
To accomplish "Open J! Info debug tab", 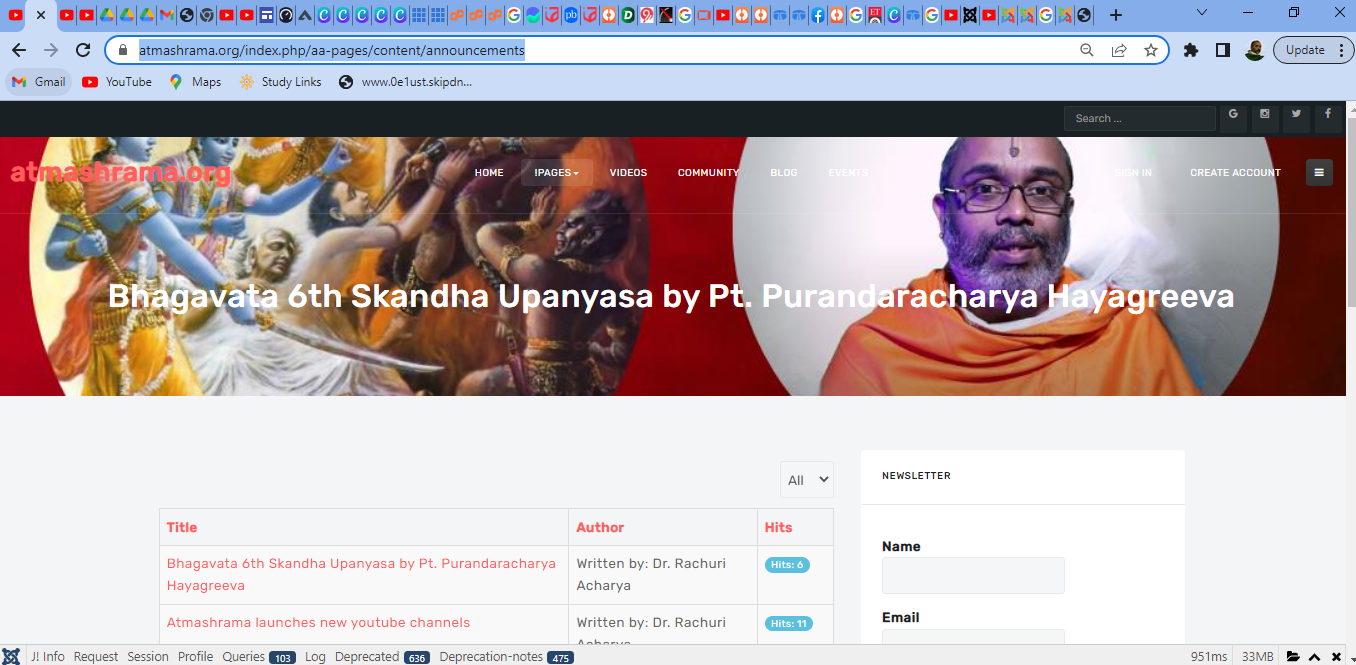I will click(47, 657).
